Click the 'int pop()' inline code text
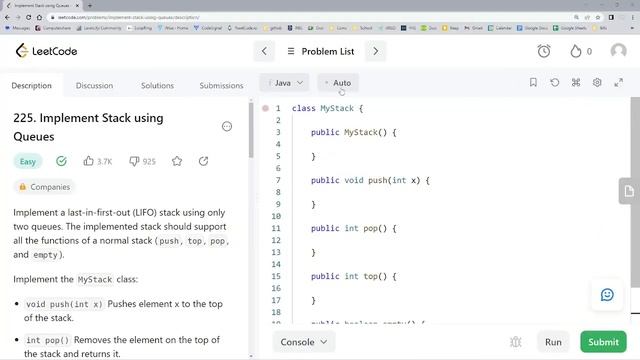640x360 pixels. [x=48, y=340]
